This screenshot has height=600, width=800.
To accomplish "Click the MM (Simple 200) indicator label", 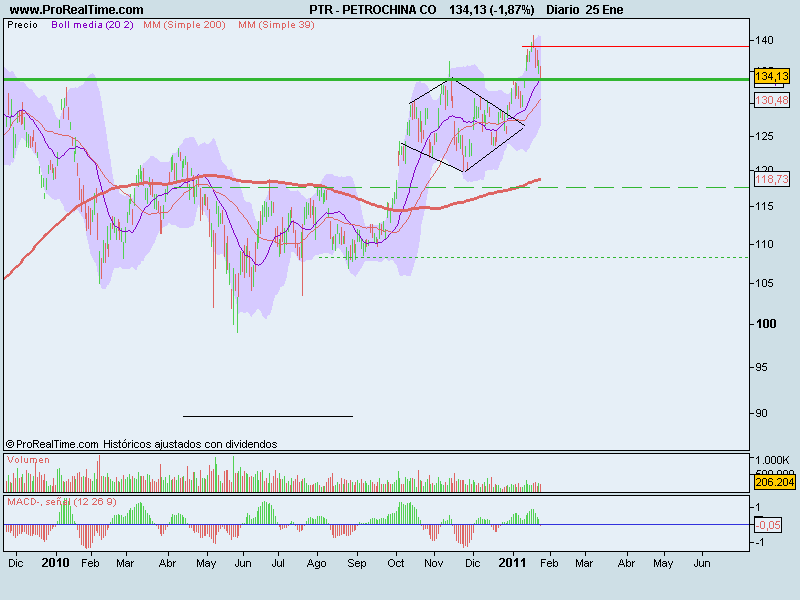I will (x=184, y=24).
